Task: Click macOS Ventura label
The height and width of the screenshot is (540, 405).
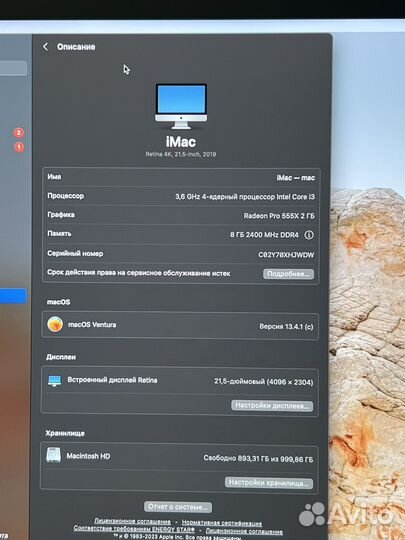Action: [x=92, y=325]
